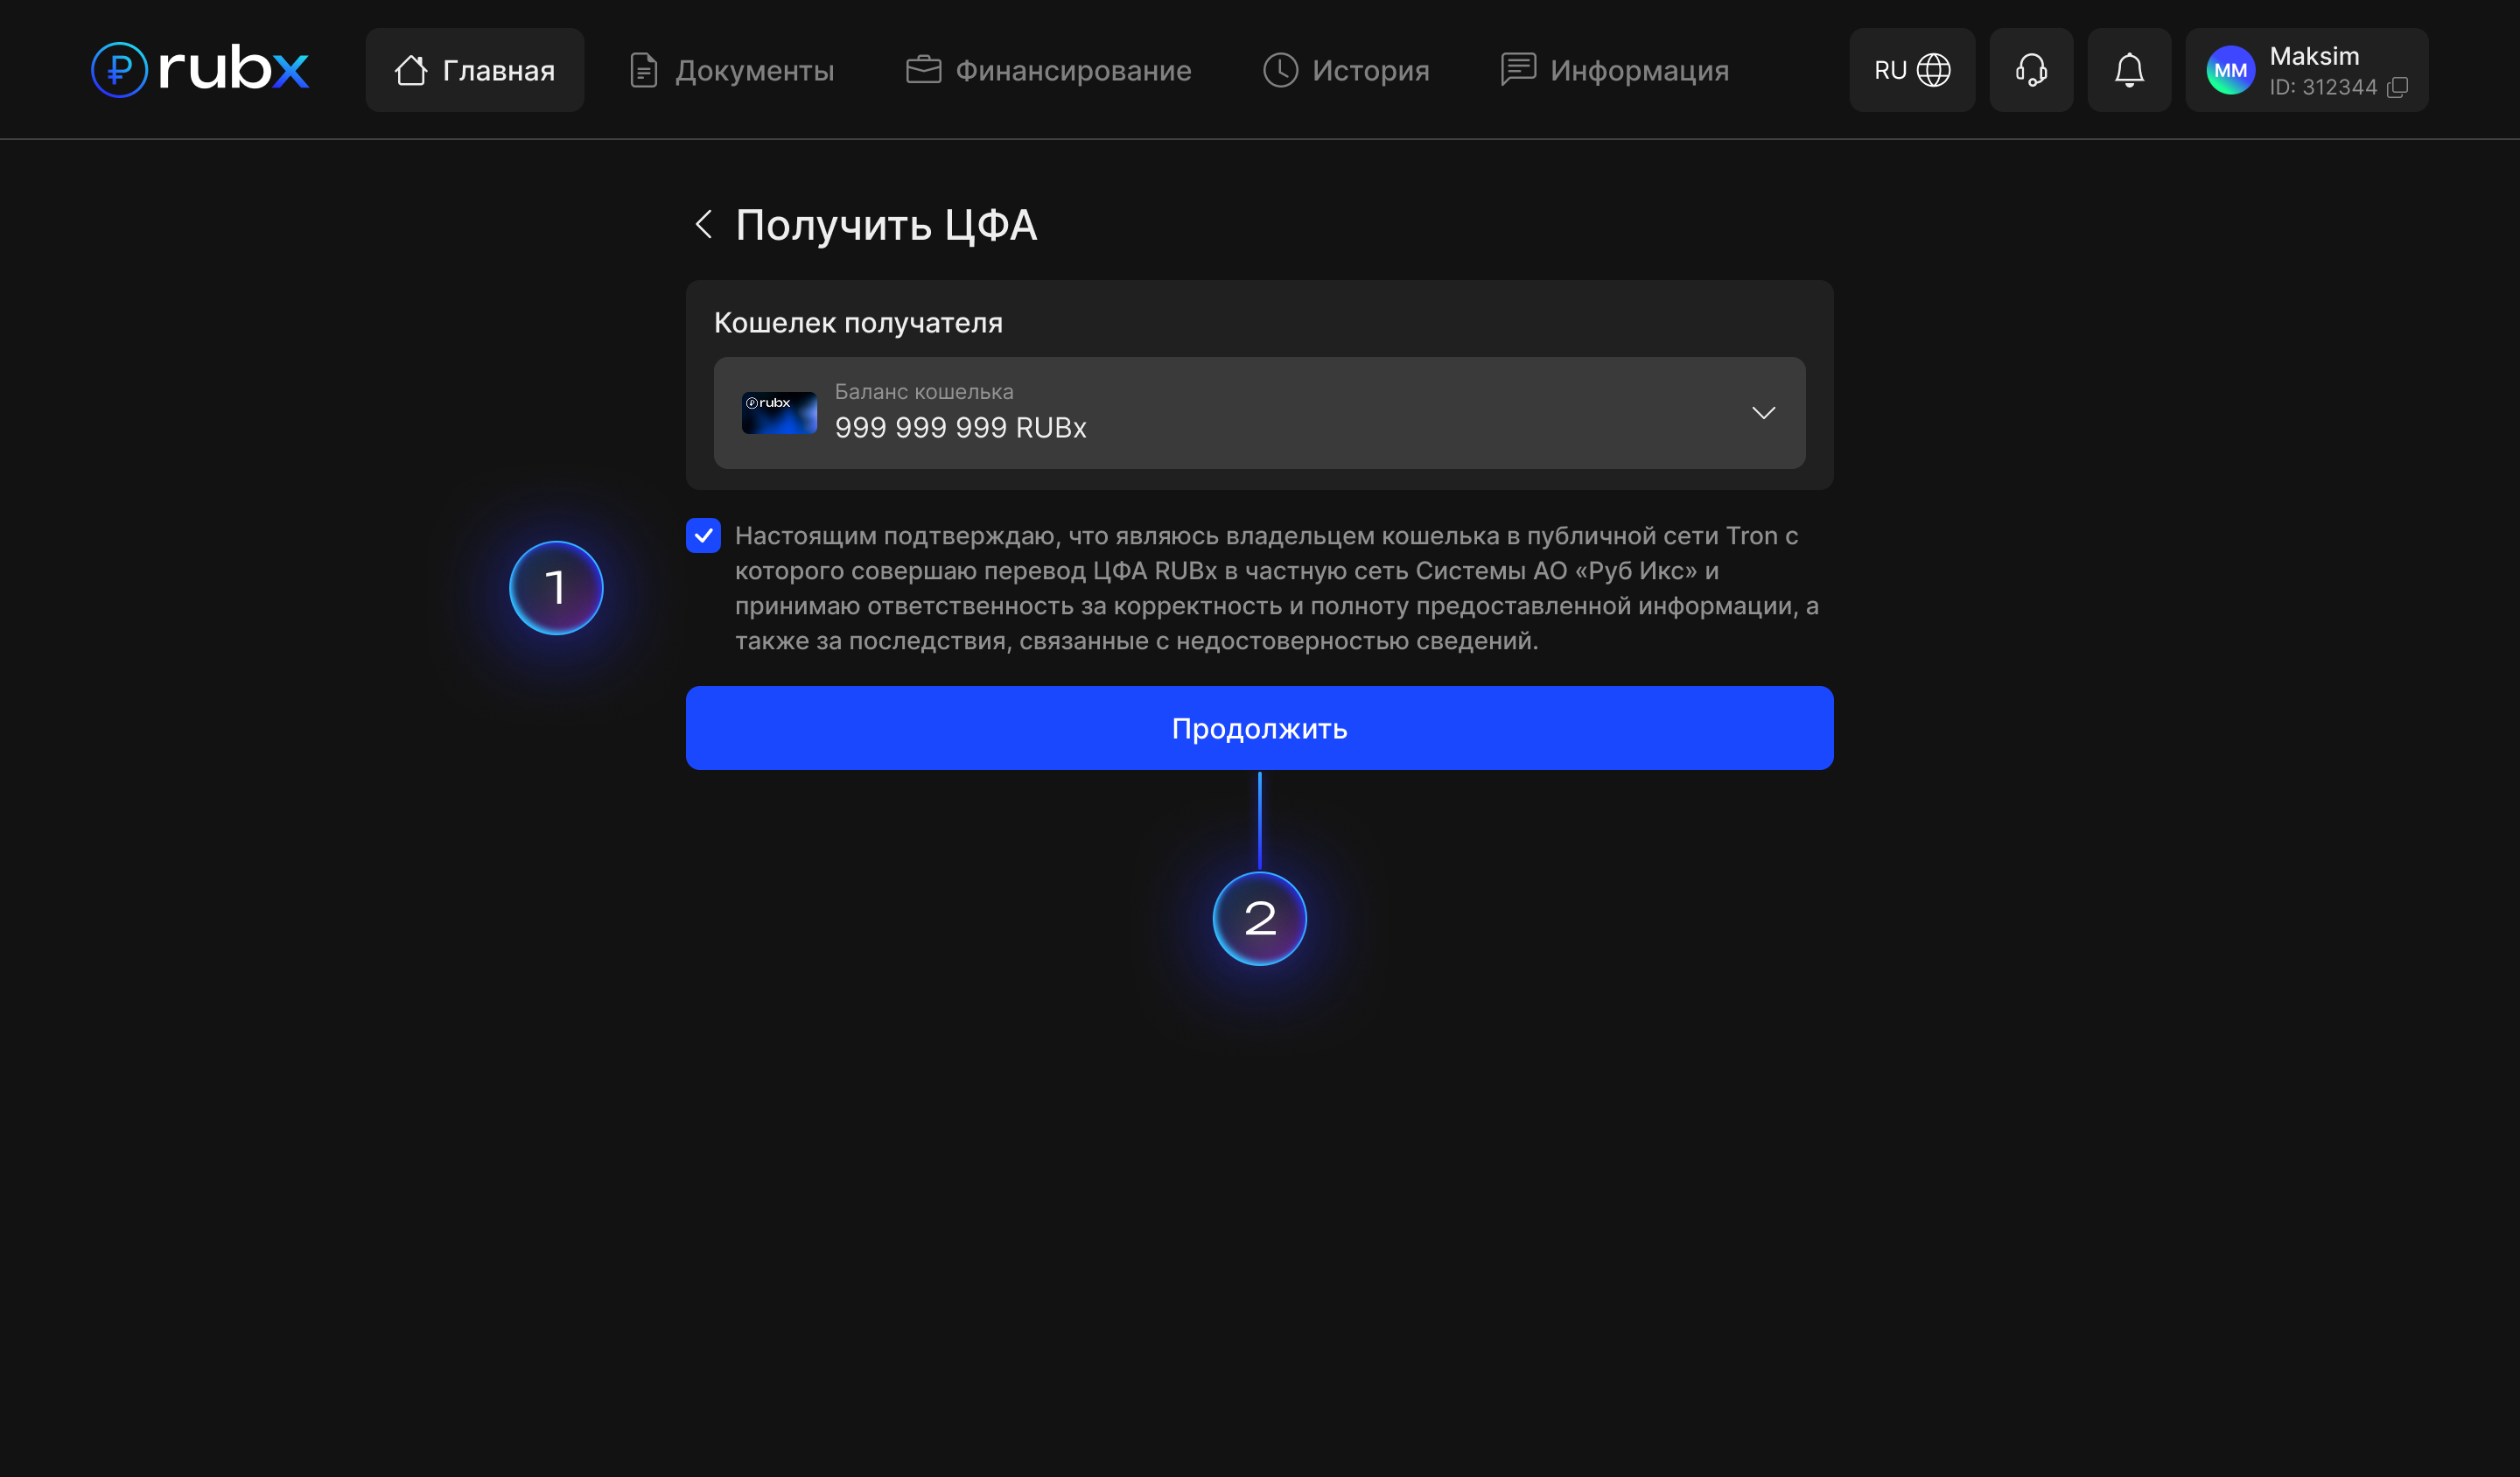Open the Информация tab
Image resolution: width=2520 pixels, height=1477 pixels.
click(x=1614, y=70)
